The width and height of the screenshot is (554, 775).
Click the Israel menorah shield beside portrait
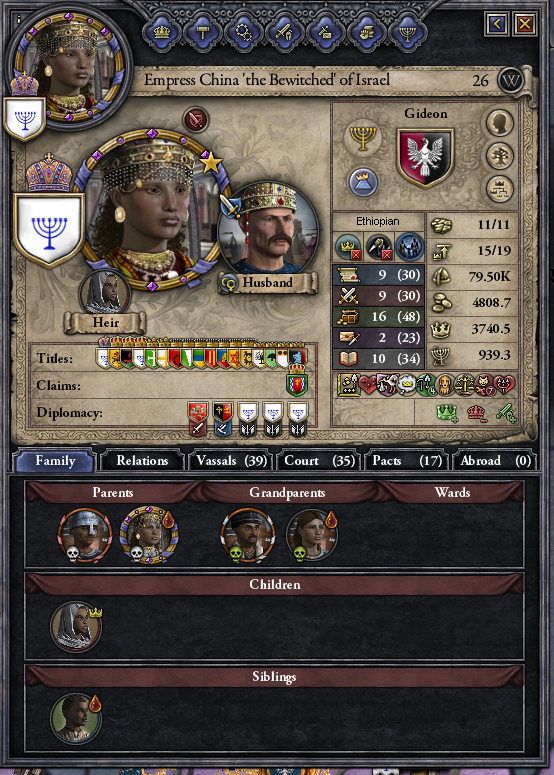click(48, 228)
